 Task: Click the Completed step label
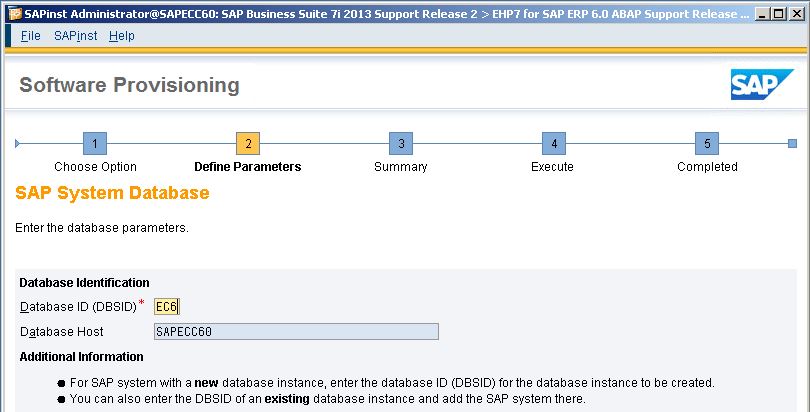coord(707,167)
